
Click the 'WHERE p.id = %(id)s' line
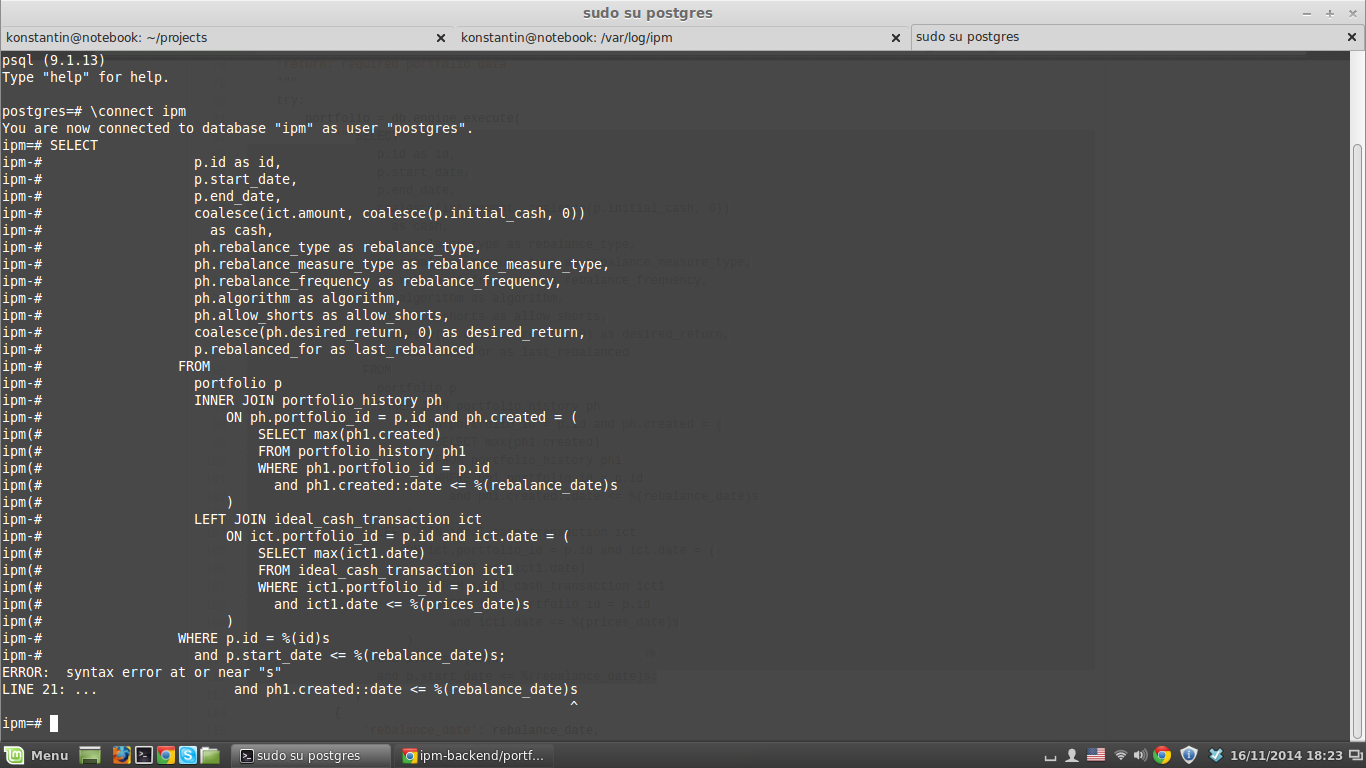click(x=254, y=638)
